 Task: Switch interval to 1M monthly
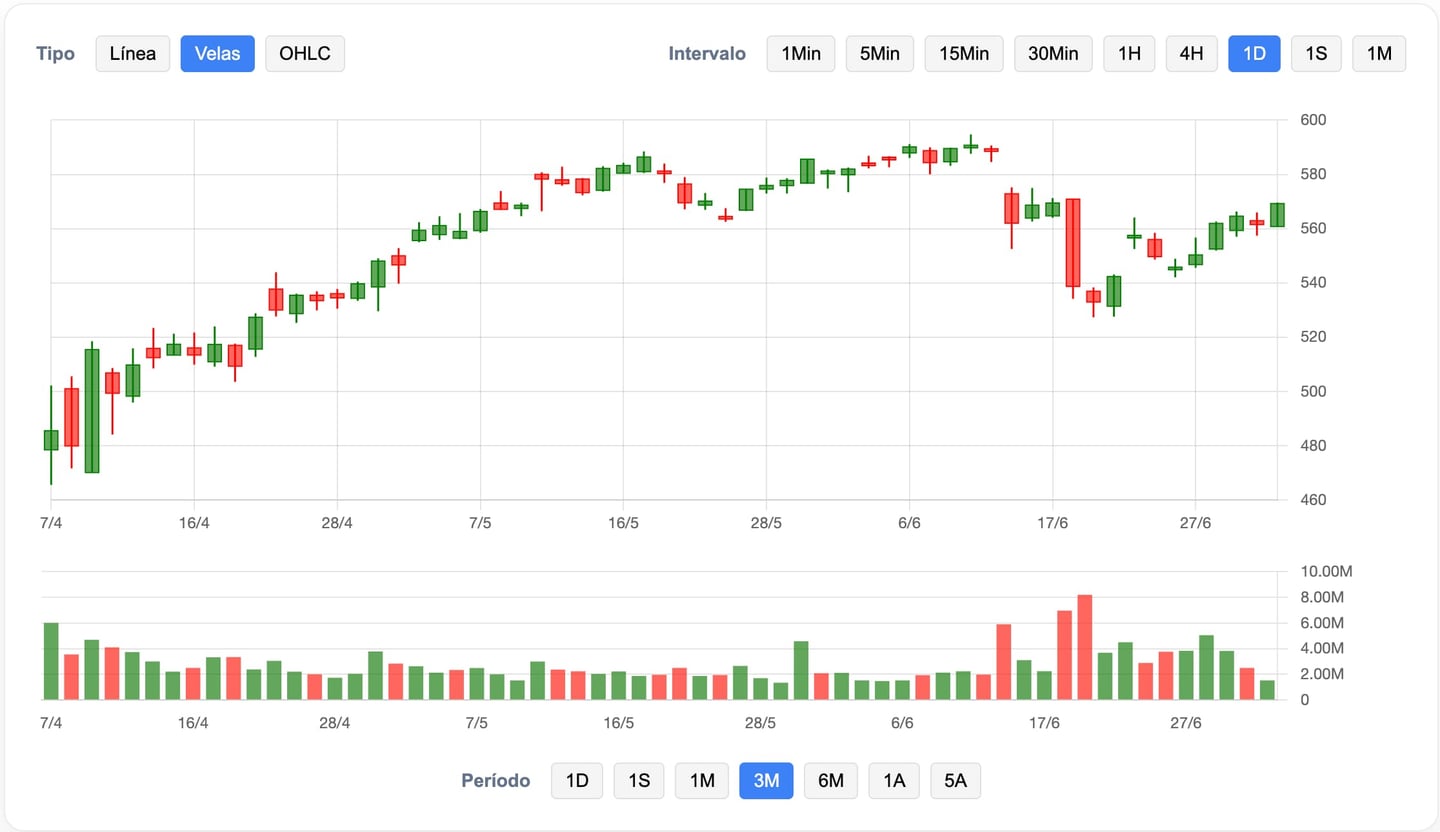click(x=1379, y=54)
